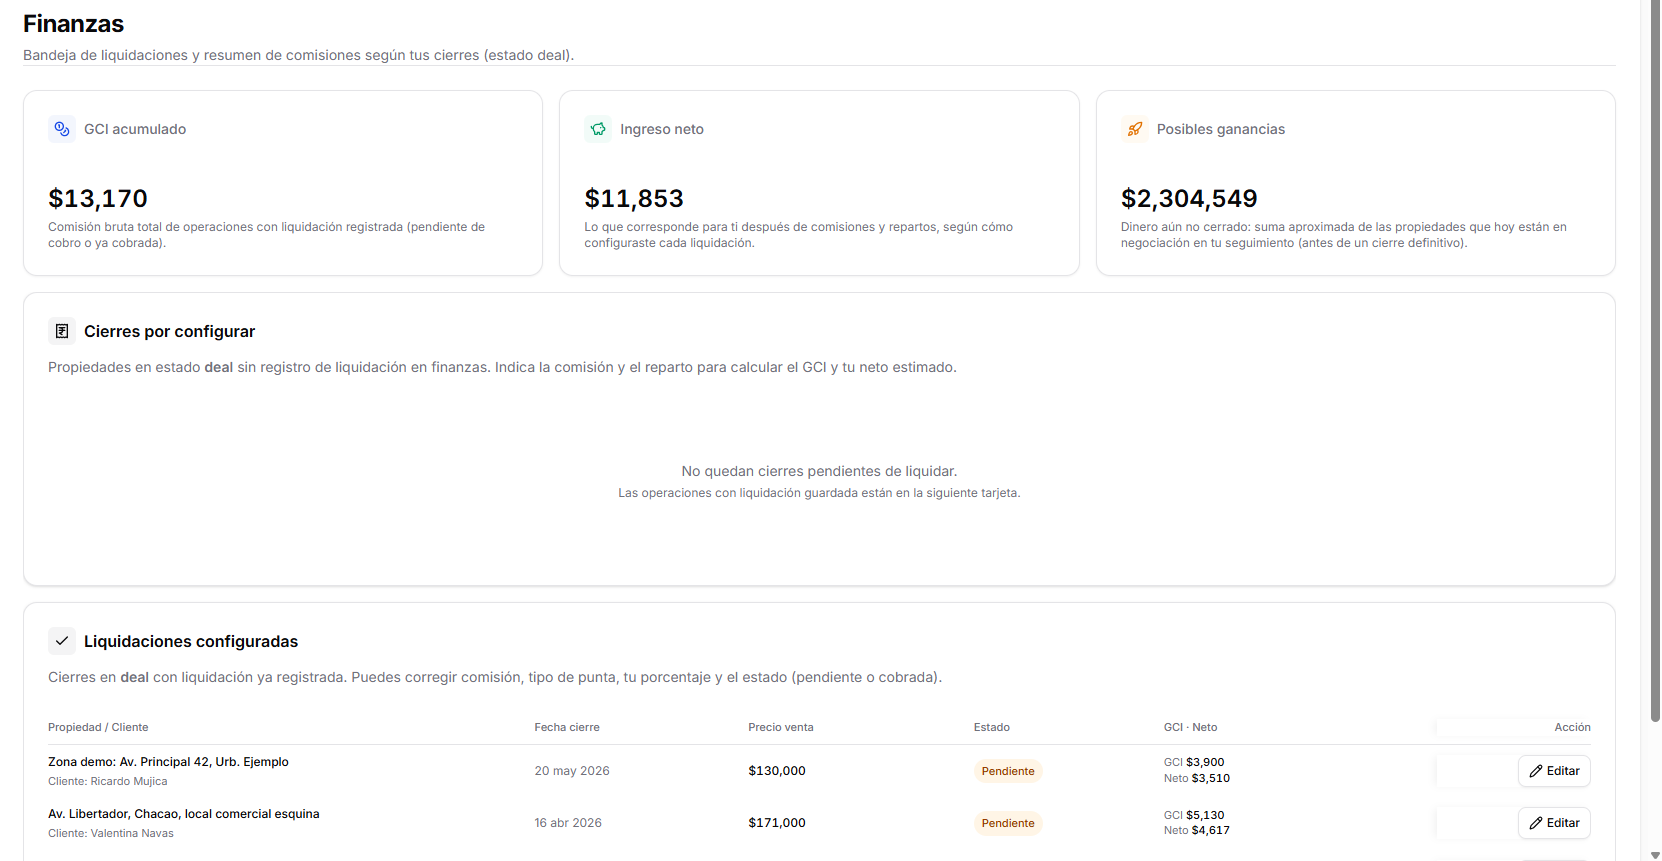Screen dimensions: 1662x861
Task: Click the Ingreso neto piggy bank icon
Action: (x=598, y=129)
